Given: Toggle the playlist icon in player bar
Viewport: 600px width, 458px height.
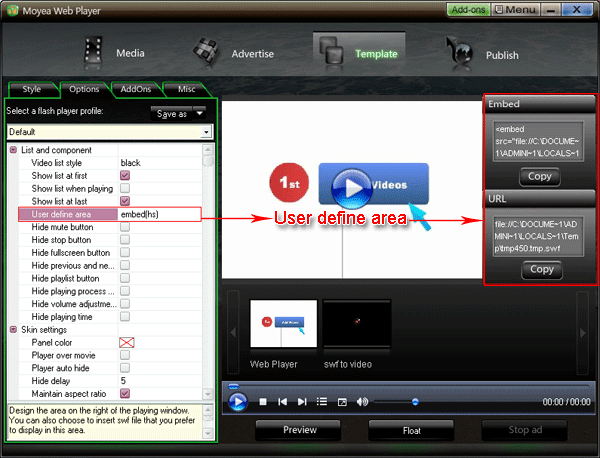Looking at the screenshot, I should (322, 401).
